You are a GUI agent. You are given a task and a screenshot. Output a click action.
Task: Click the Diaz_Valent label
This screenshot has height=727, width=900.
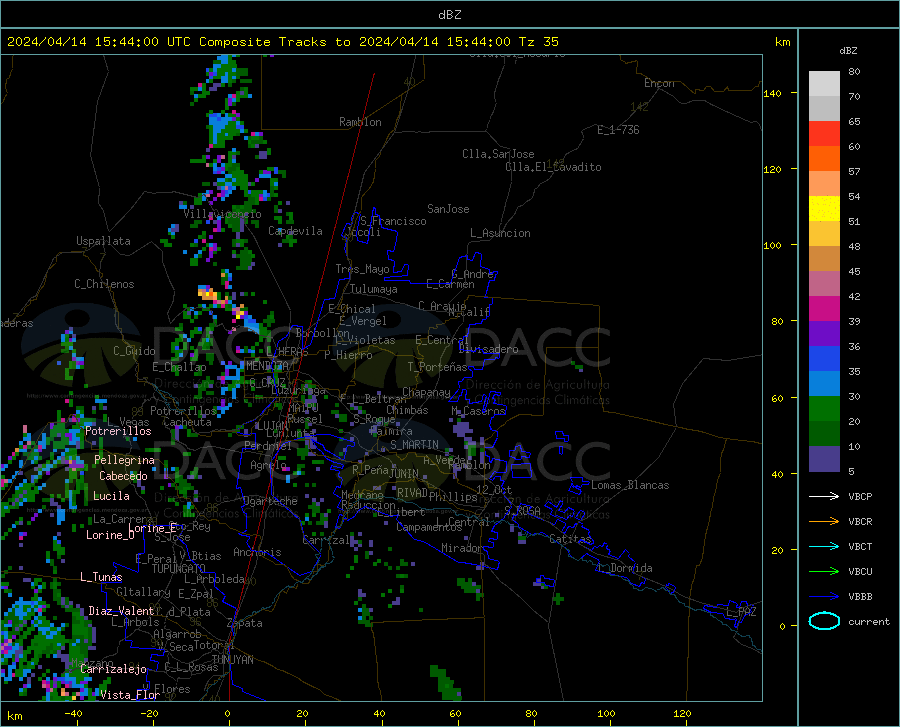pyautogui.click(x=121, y=611)
